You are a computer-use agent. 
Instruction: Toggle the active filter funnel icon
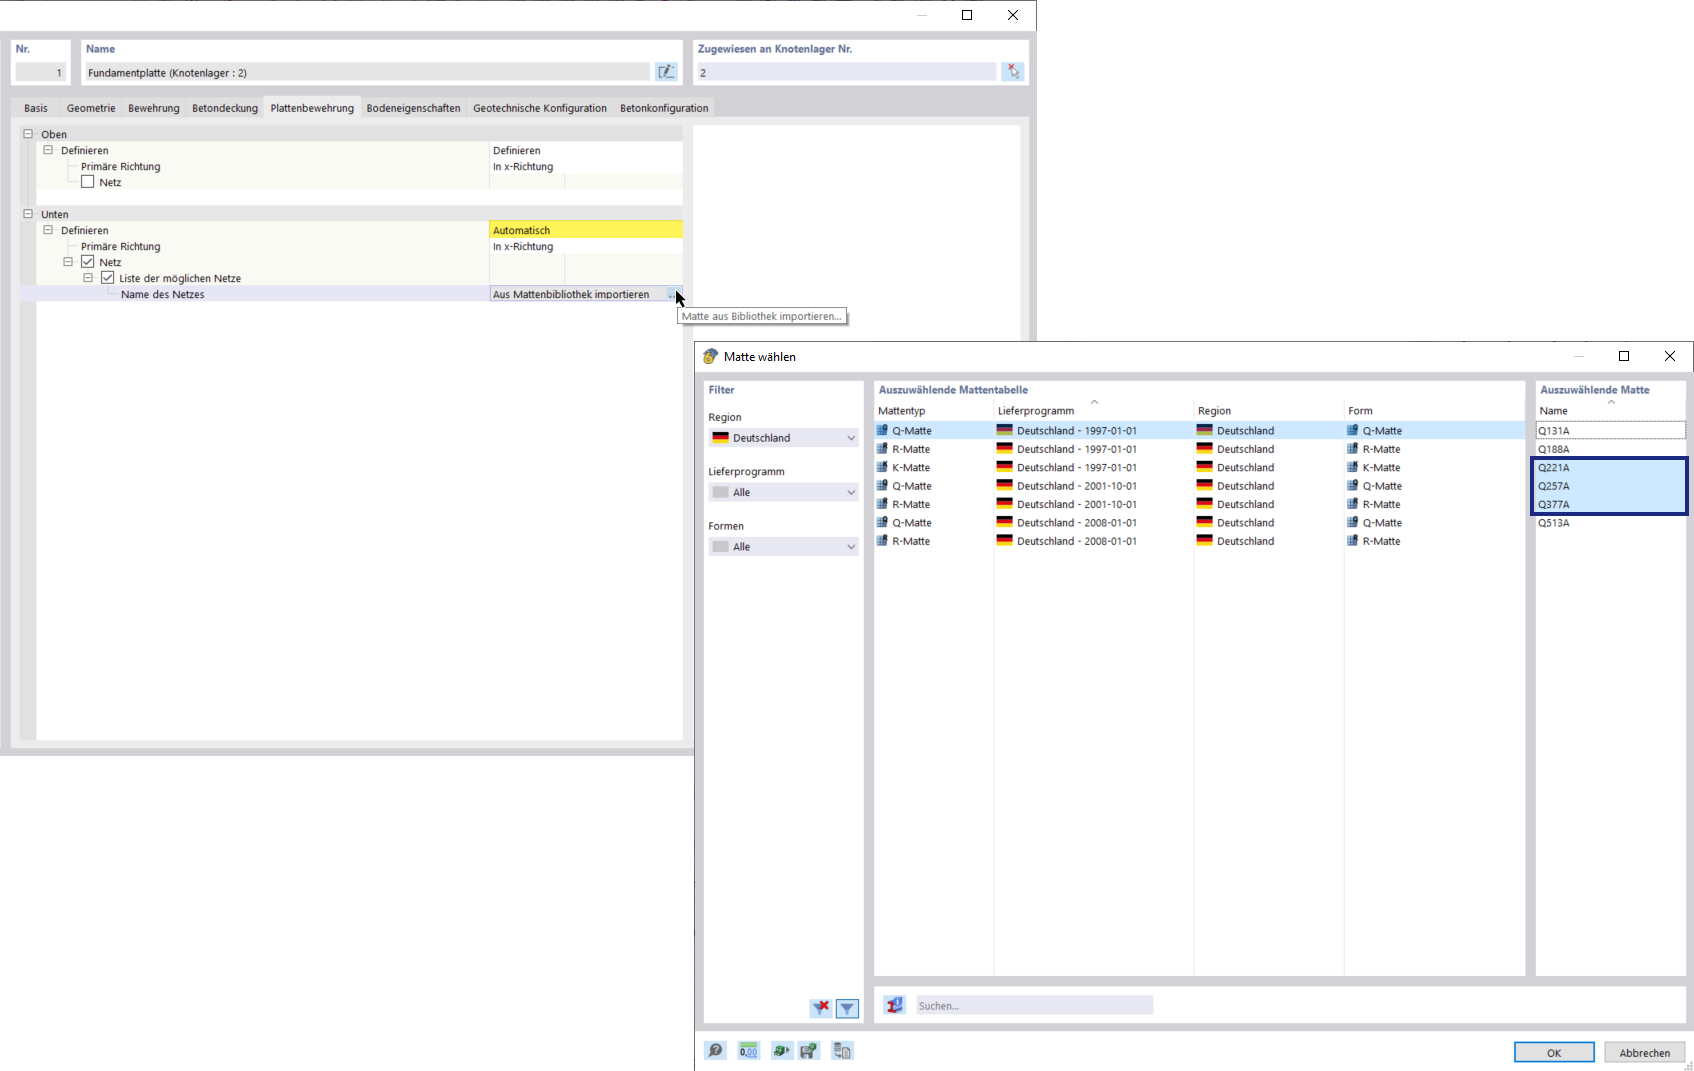(x=847, y=1008)
